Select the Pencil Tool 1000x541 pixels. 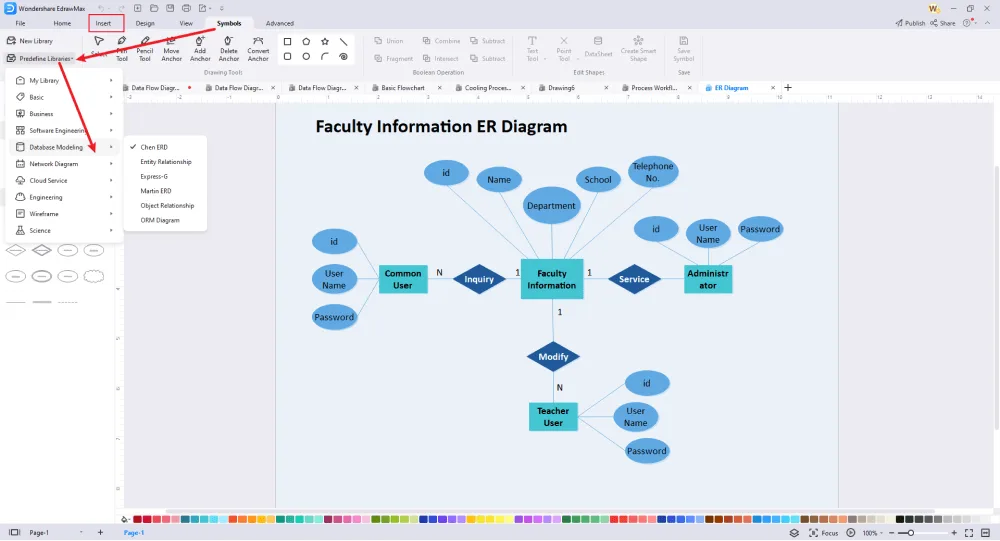click(x=145, y=48)
